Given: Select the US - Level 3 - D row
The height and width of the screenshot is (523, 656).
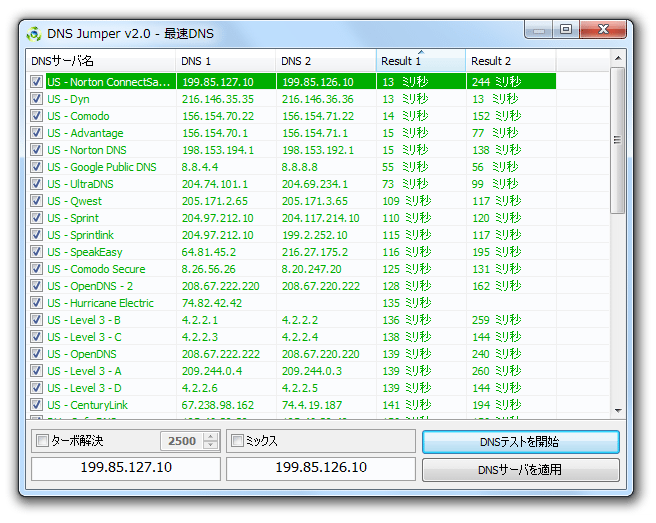Looking at the screenshot, I should pyautogui.click(x=291, y=388).
